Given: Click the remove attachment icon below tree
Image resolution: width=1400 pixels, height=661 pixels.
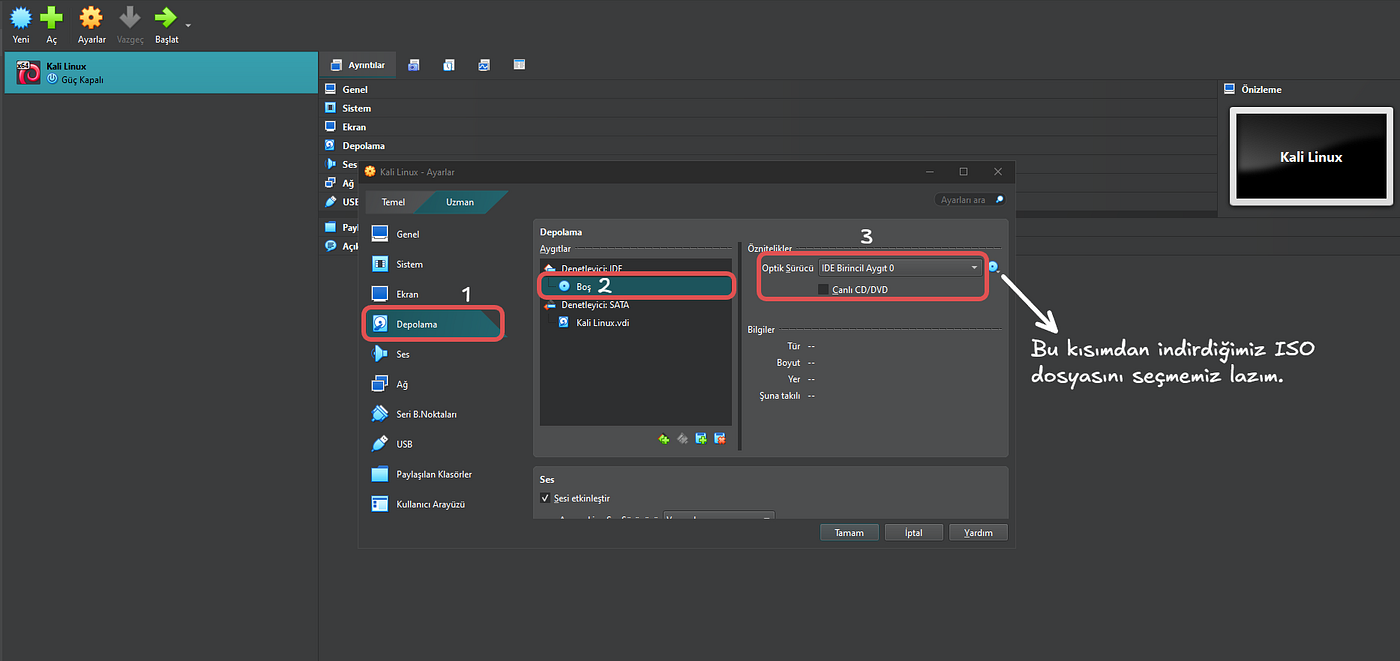Looking at the screenshot, I should click(719, 438).
